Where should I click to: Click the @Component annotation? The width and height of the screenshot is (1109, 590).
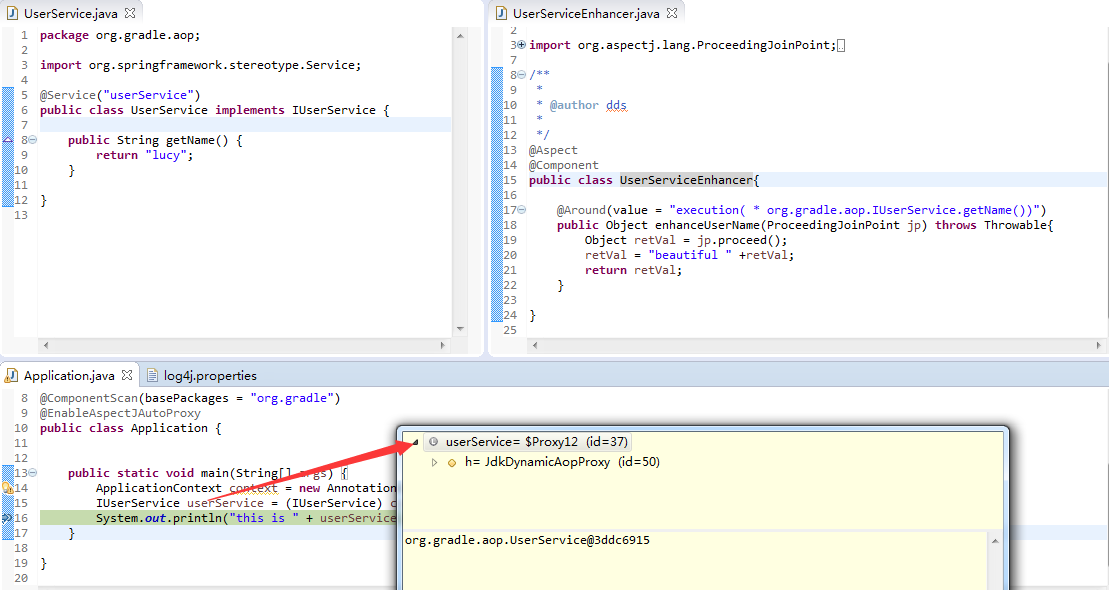(x=564, y=165)
